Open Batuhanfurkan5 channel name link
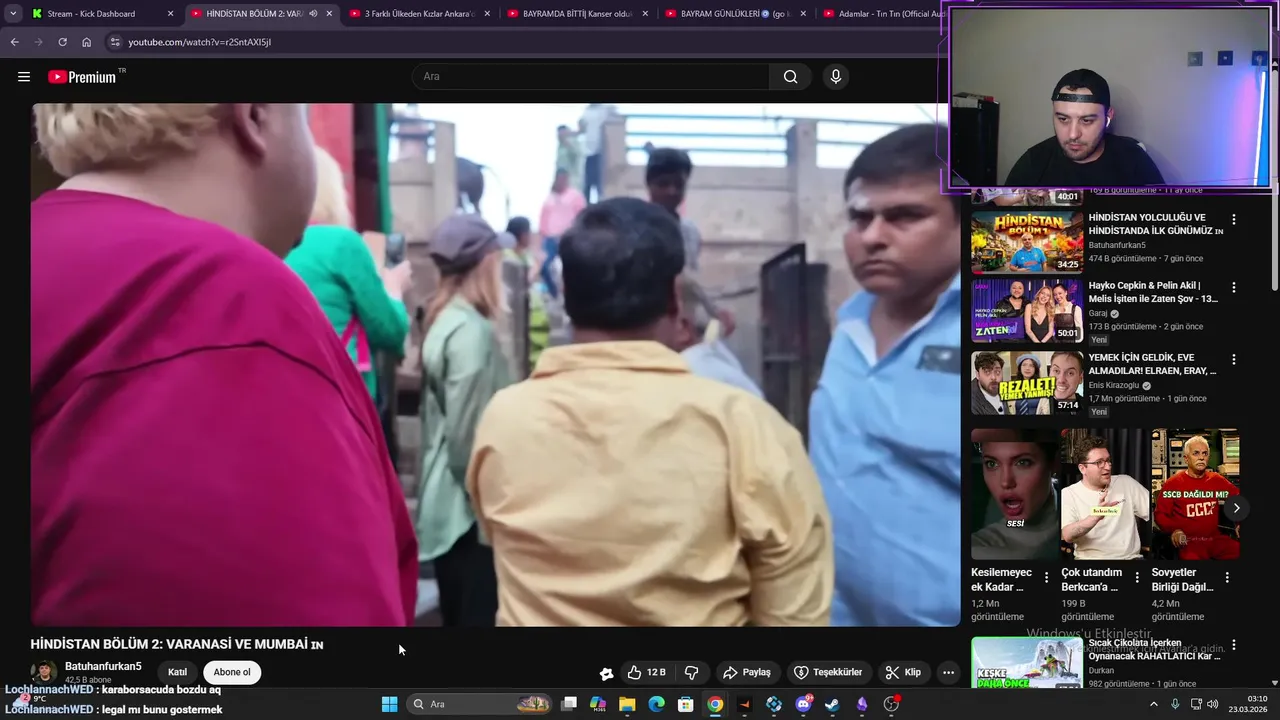This screenshot has height=720, width=1280. (x=103, y=666)
